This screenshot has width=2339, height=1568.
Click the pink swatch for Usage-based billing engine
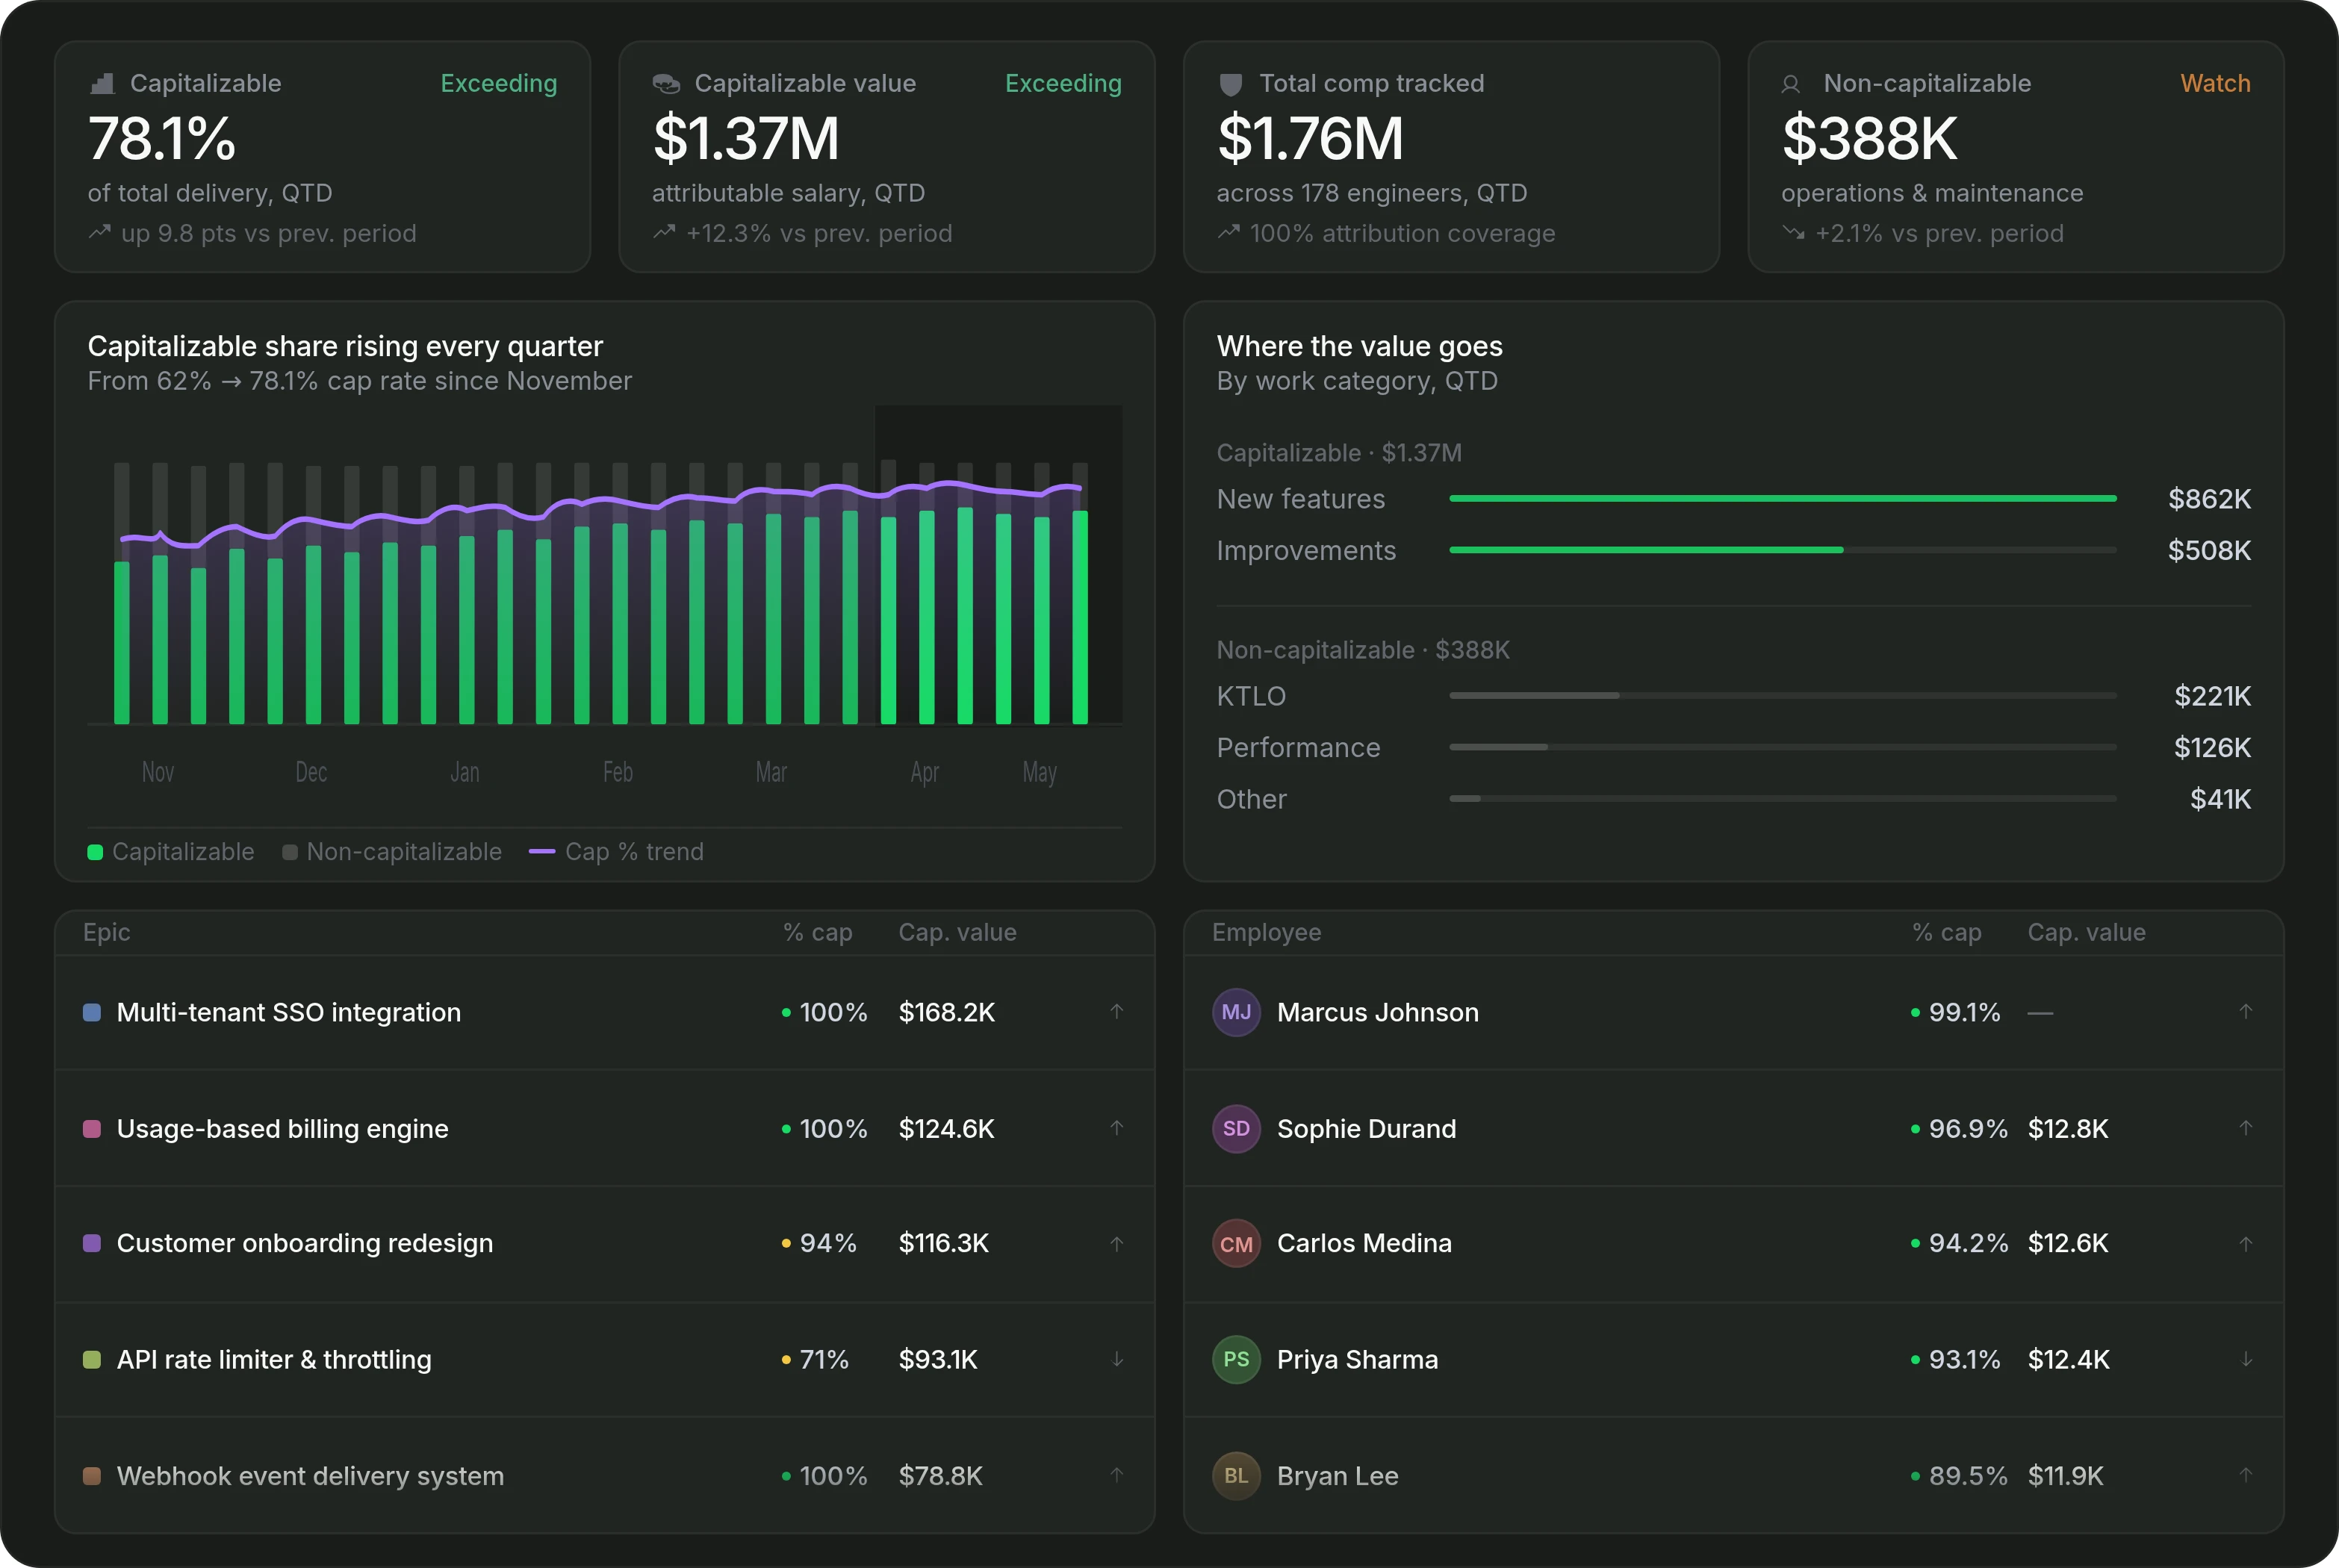[x=92, y=1129]
